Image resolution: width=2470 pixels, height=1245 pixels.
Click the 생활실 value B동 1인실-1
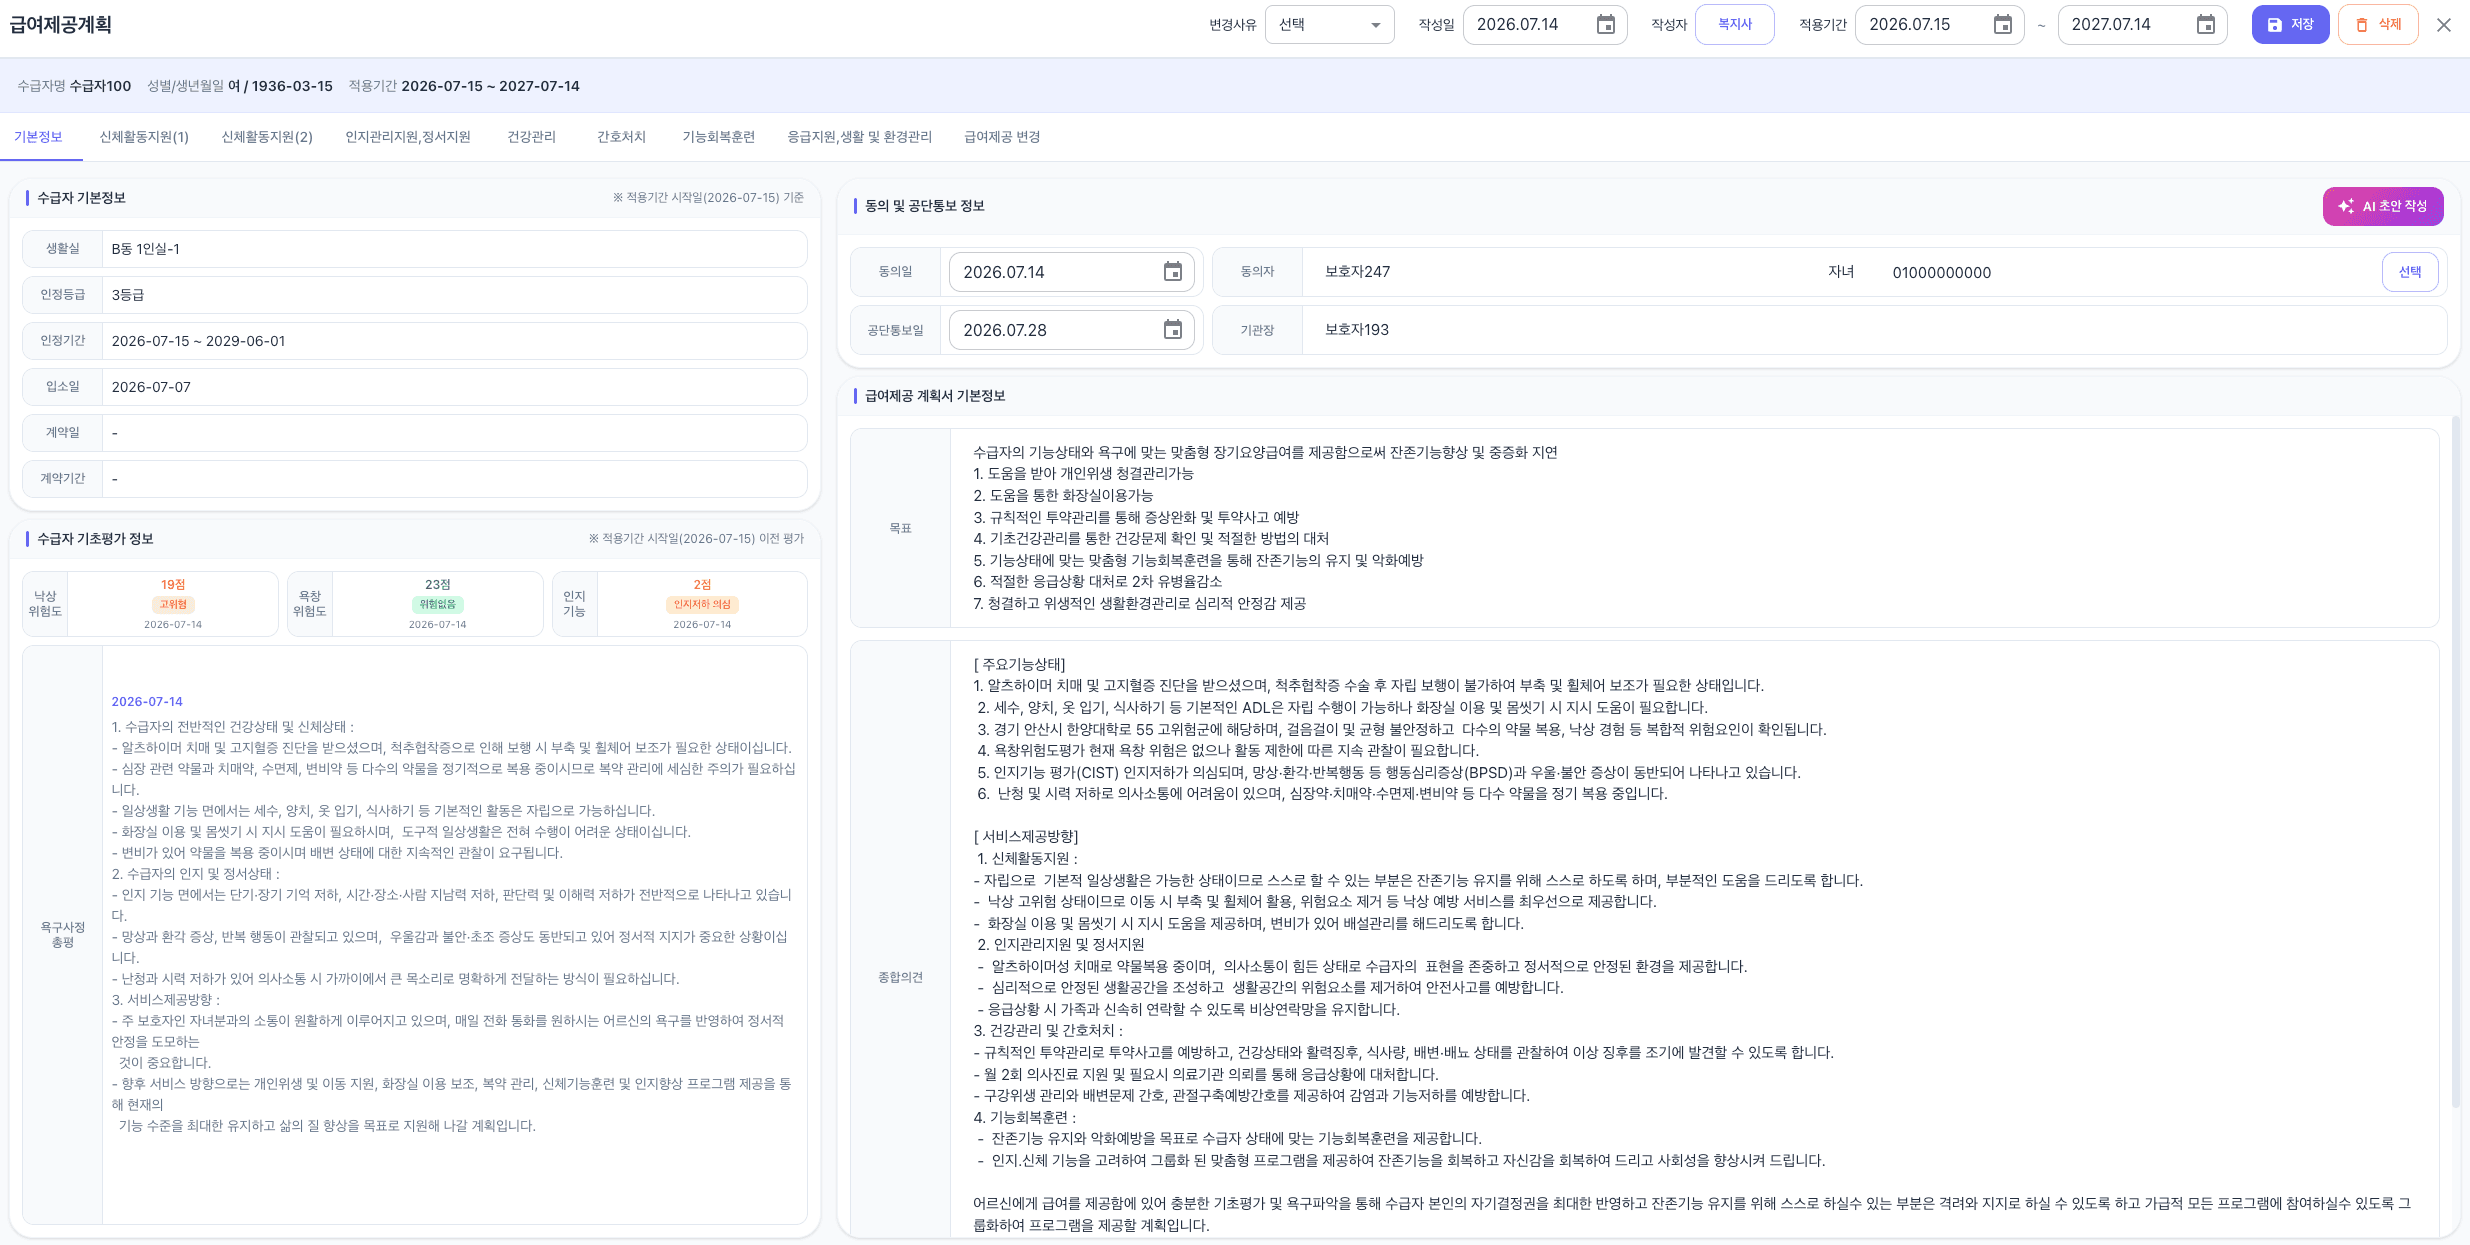coord(146,249)
